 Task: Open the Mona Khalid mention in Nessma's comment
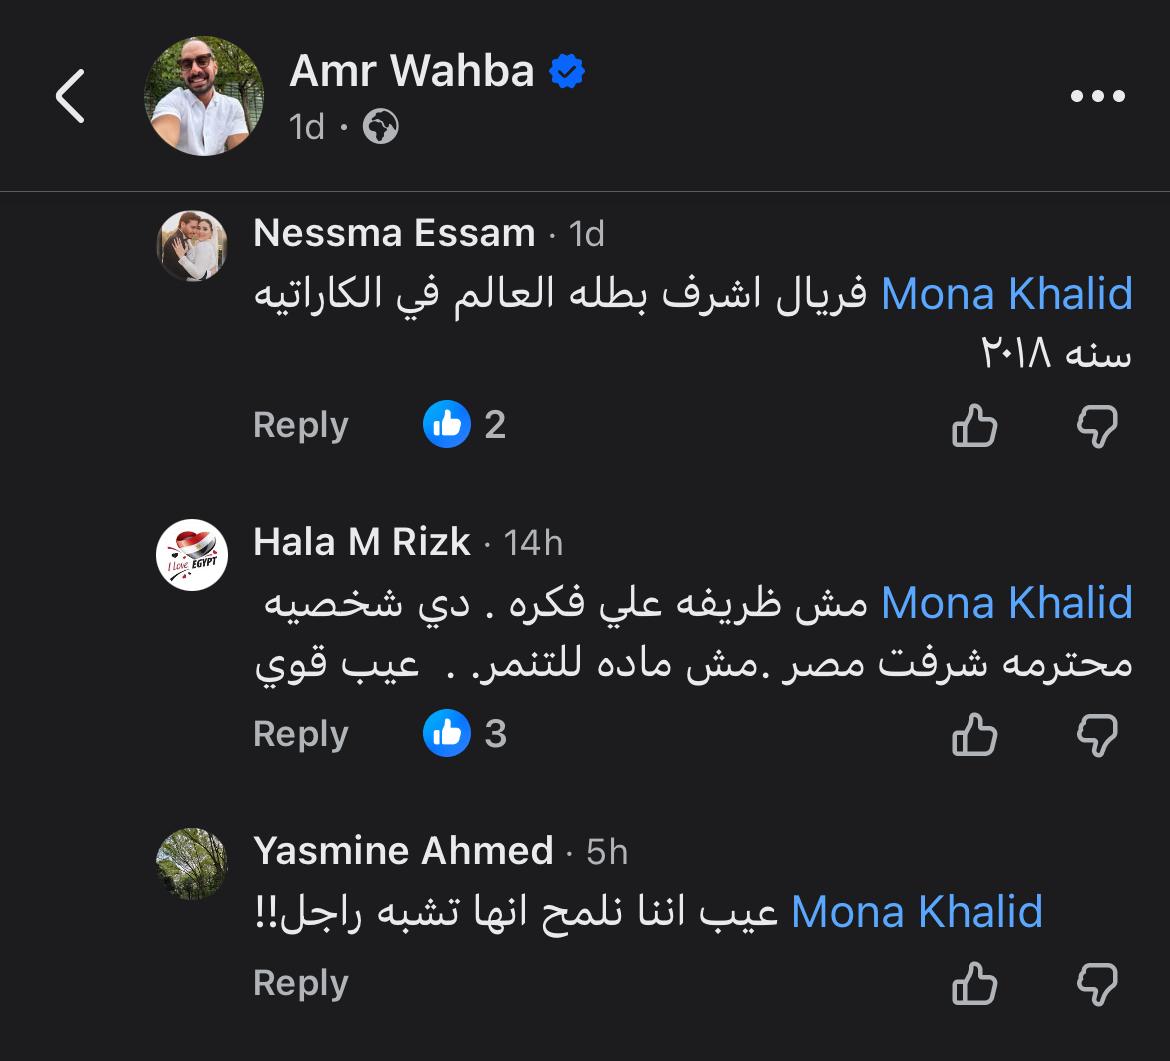click(1007, 292)
